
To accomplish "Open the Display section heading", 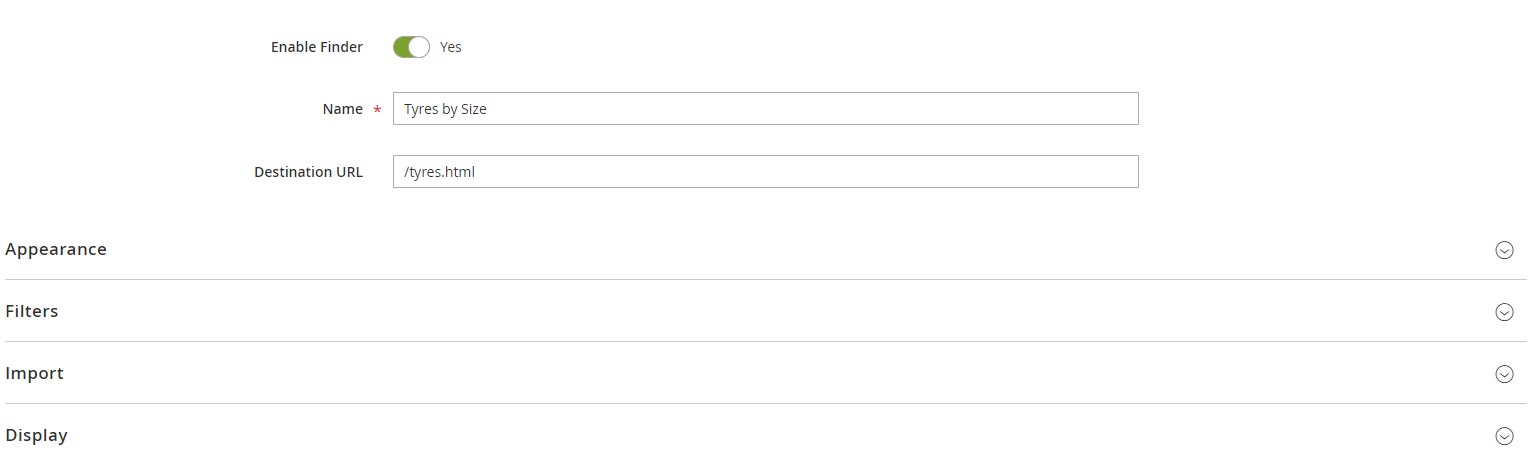I will [x=37, y=435].
